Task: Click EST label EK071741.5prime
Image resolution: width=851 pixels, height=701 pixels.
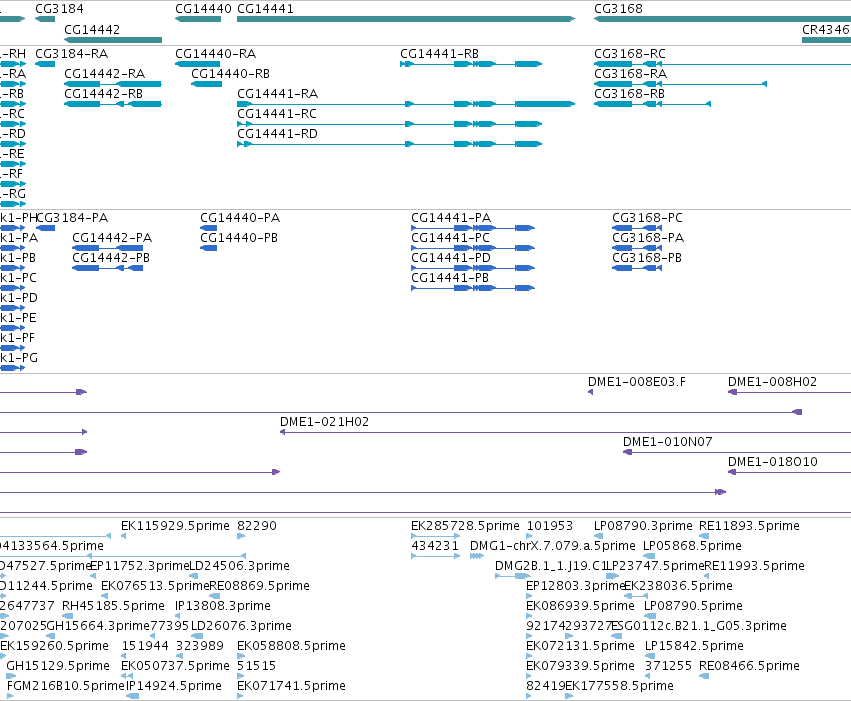Action: point(291,686)
